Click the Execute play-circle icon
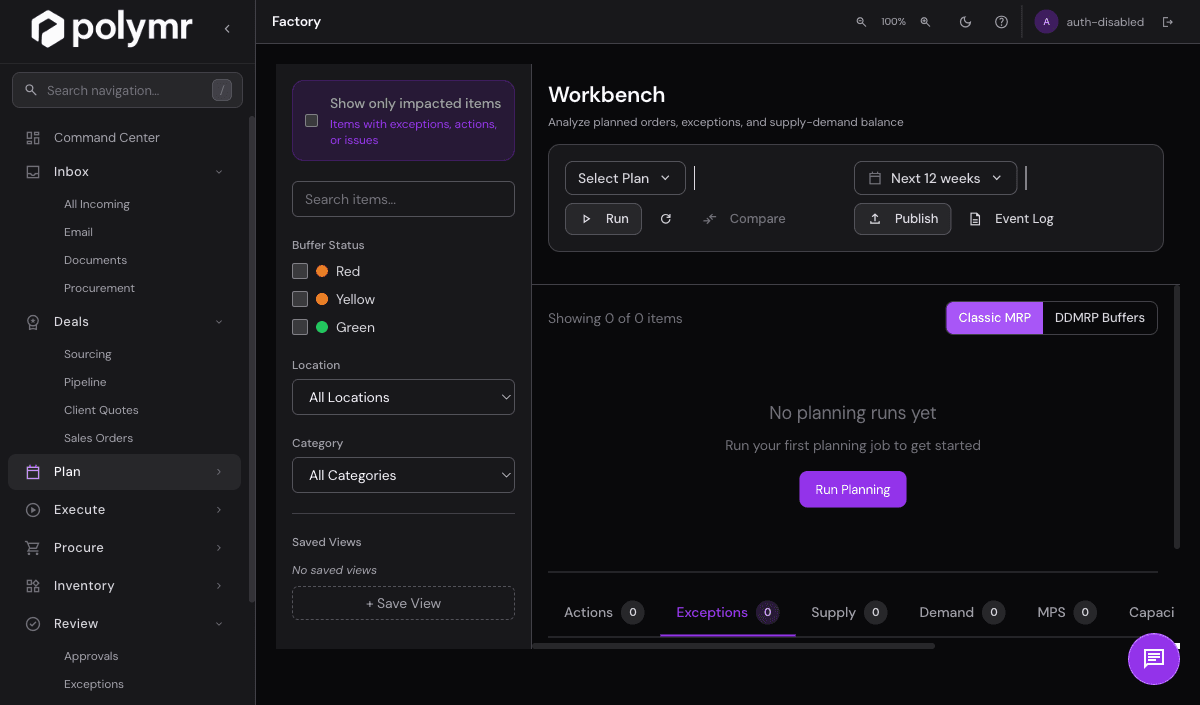Viewport: 1200px width, 705px height. (x=33, y=510)
